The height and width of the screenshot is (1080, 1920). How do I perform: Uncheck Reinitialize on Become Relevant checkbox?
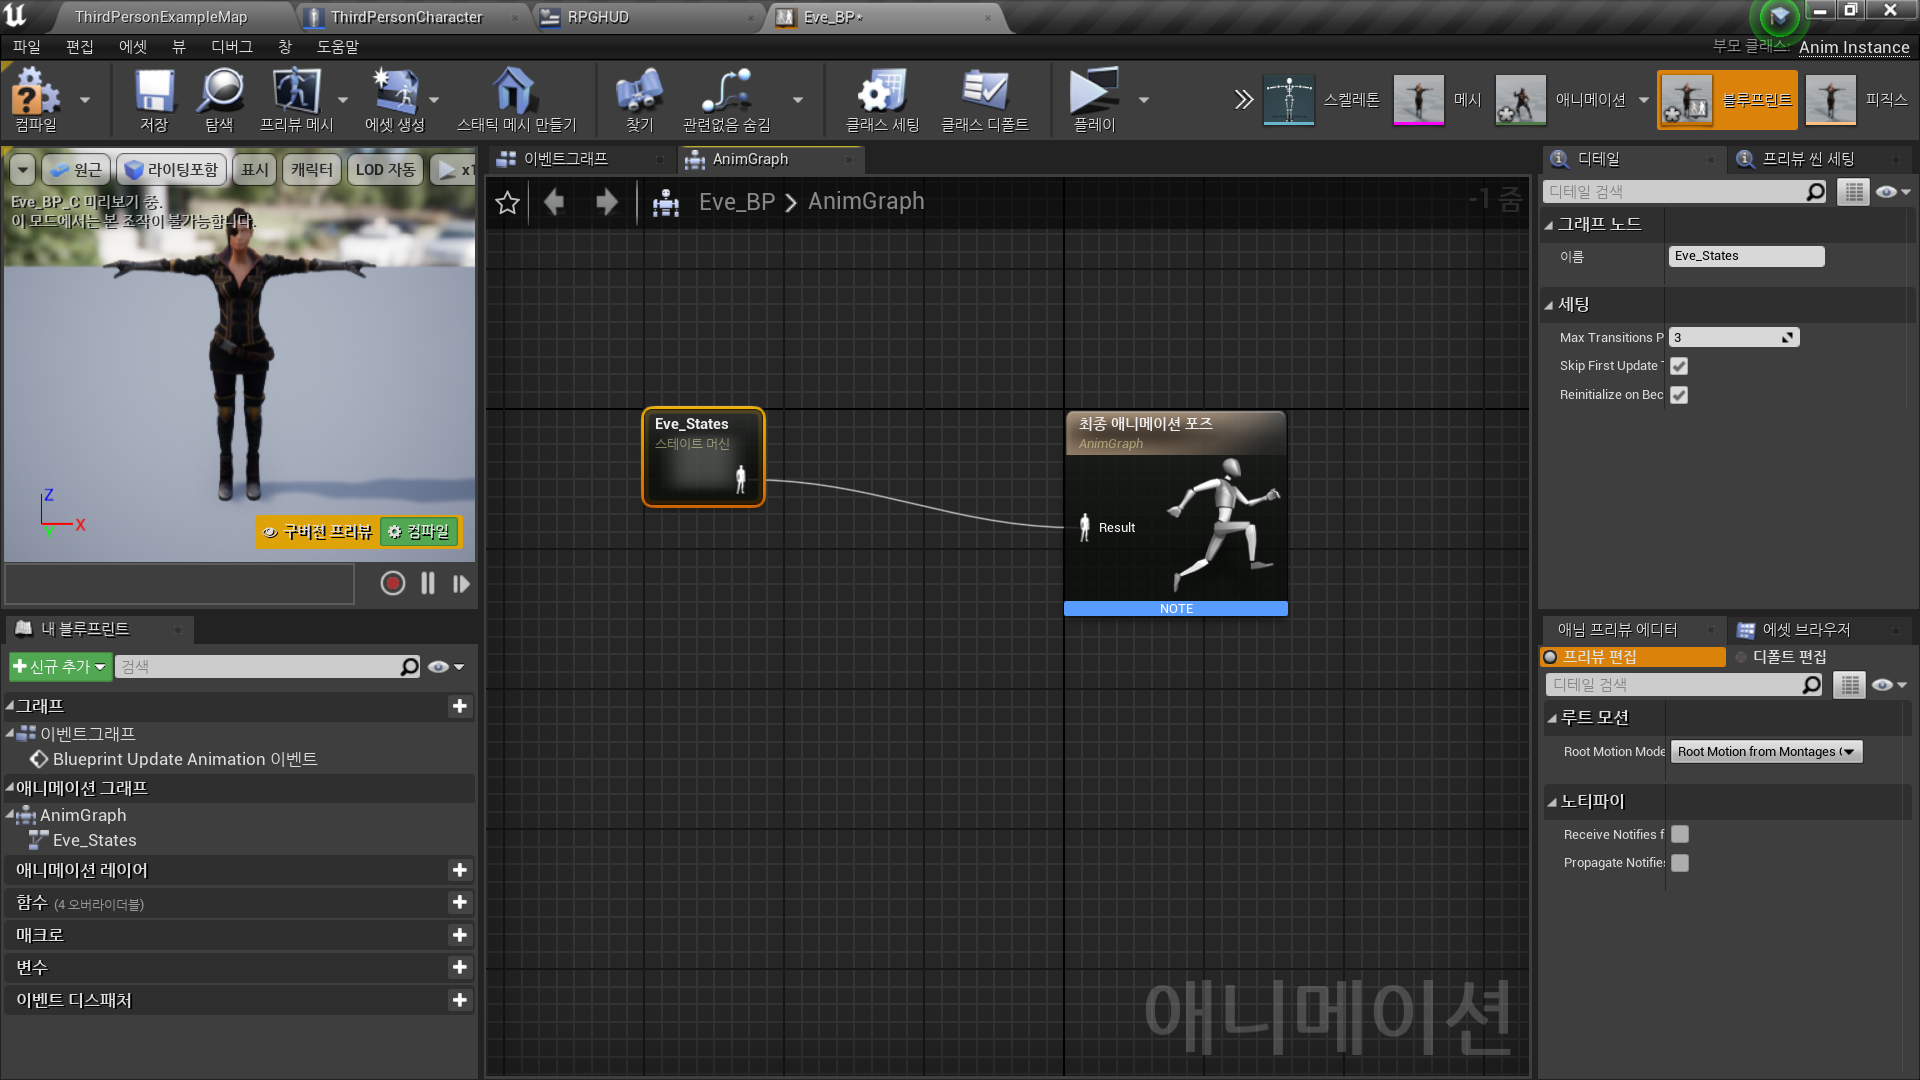[1679, 395]
